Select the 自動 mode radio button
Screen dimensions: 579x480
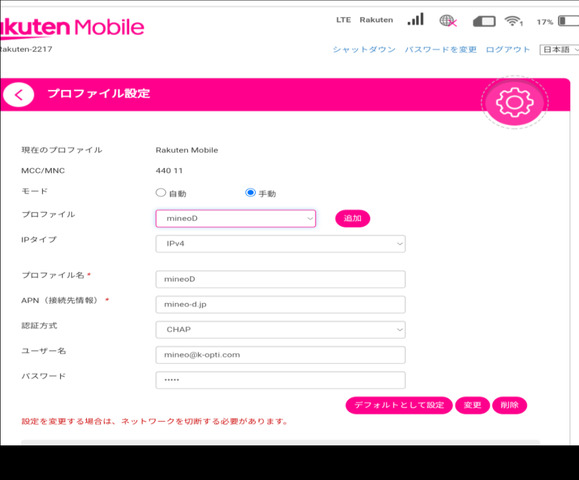pos(161,192)
